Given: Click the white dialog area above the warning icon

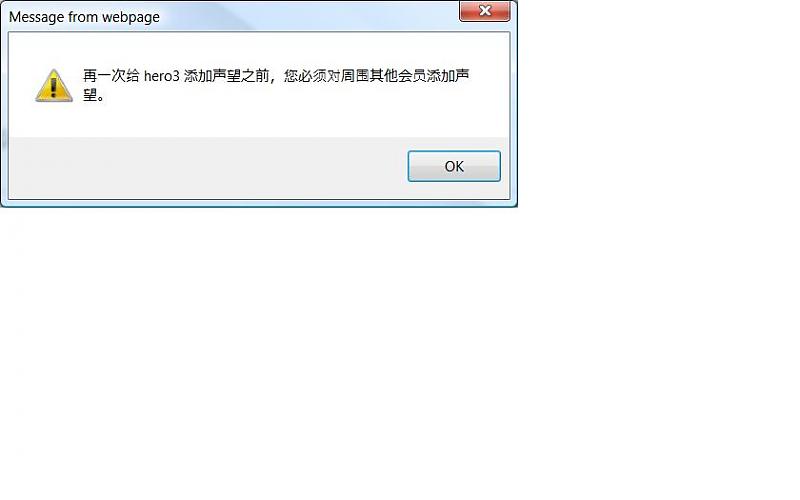Looking at the screenshot, I should [54, 50].
